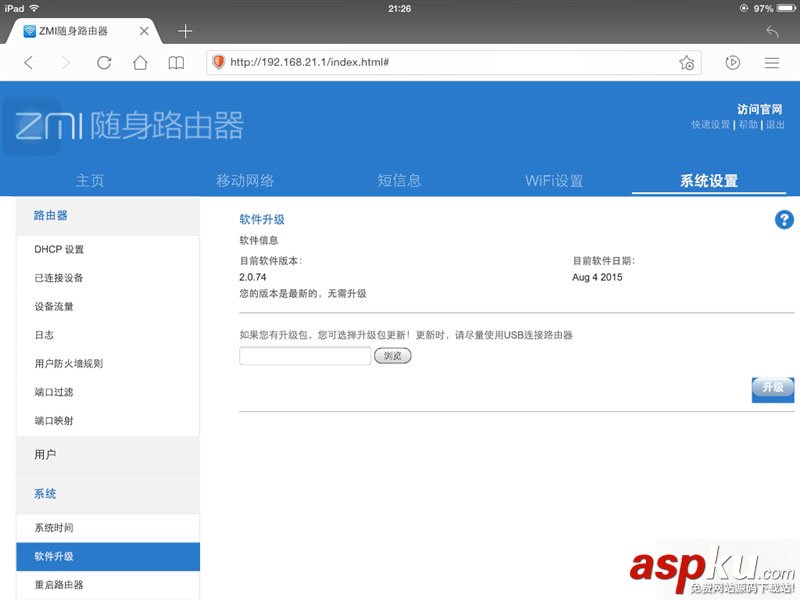
Task: Open a new browser tab with the plus
Action: coord(185,31)
